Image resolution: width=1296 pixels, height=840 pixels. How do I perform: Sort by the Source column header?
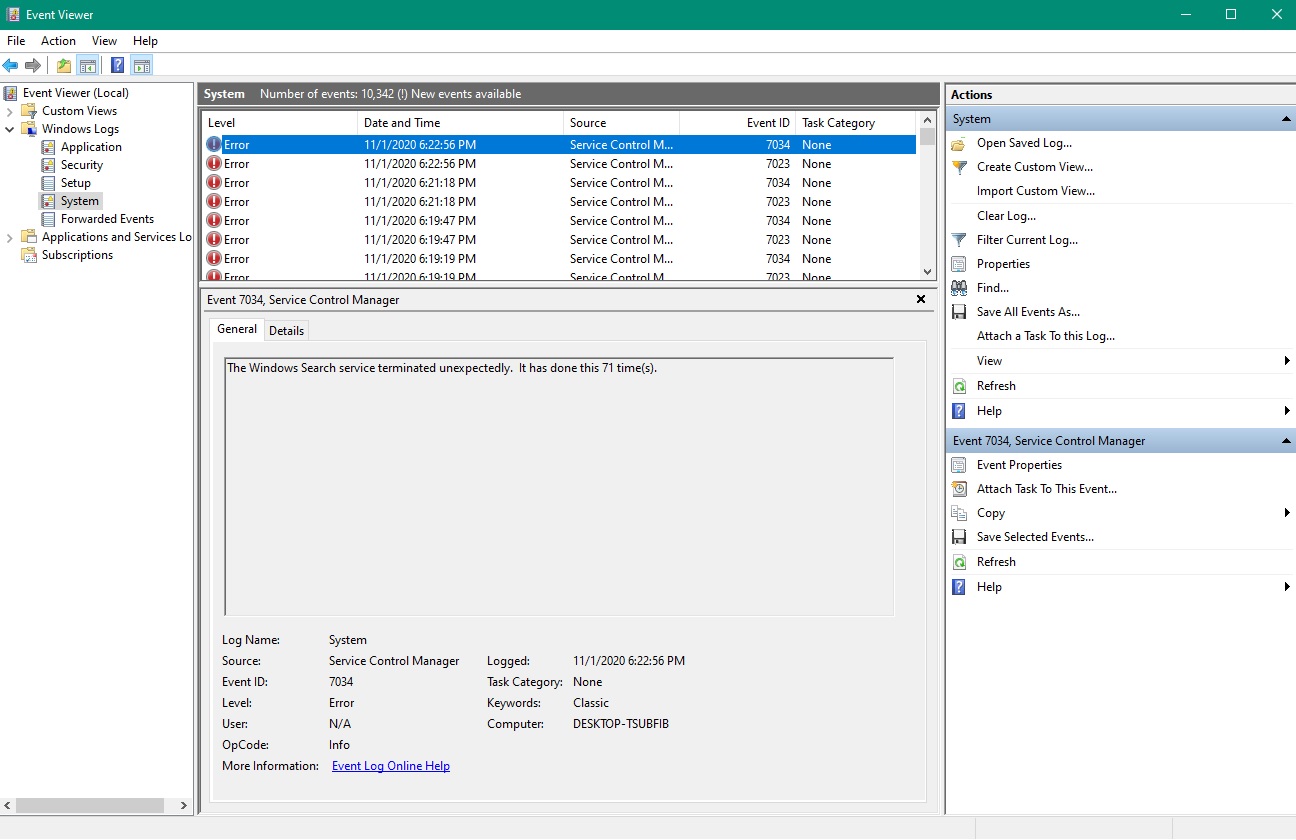click(x=621, y=123)
